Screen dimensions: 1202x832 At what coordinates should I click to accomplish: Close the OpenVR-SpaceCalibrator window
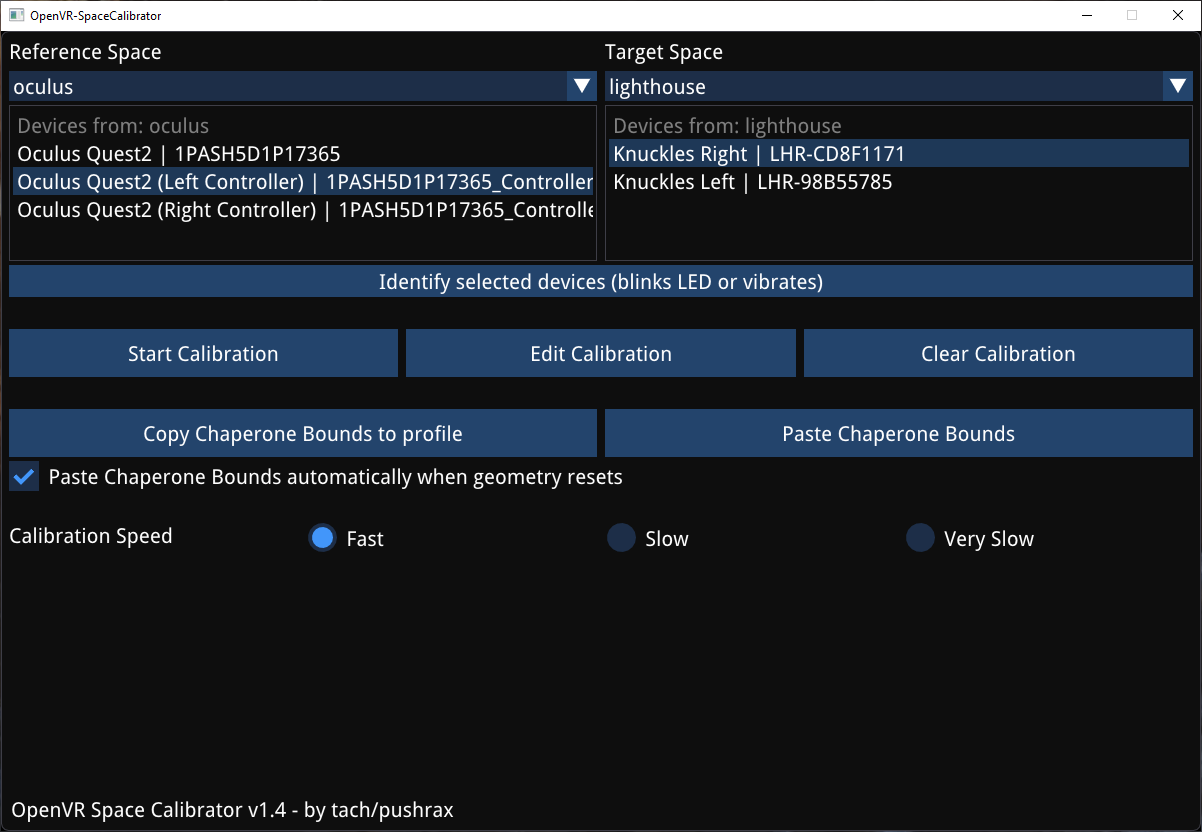1178,15
